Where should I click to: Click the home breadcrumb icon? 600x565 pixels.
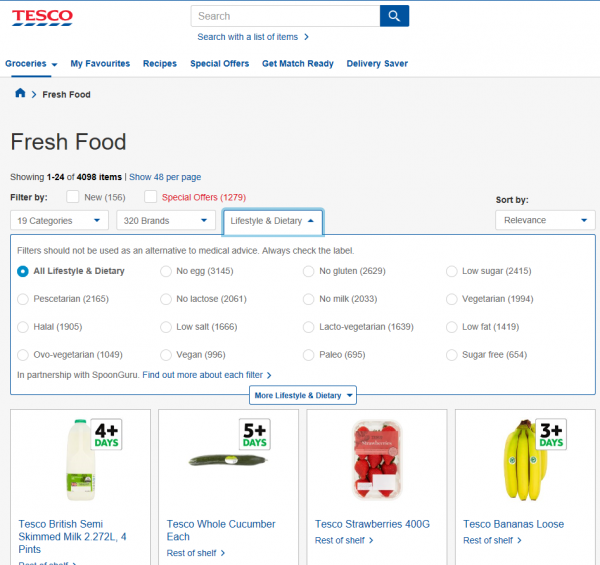[x=20, y=94]
